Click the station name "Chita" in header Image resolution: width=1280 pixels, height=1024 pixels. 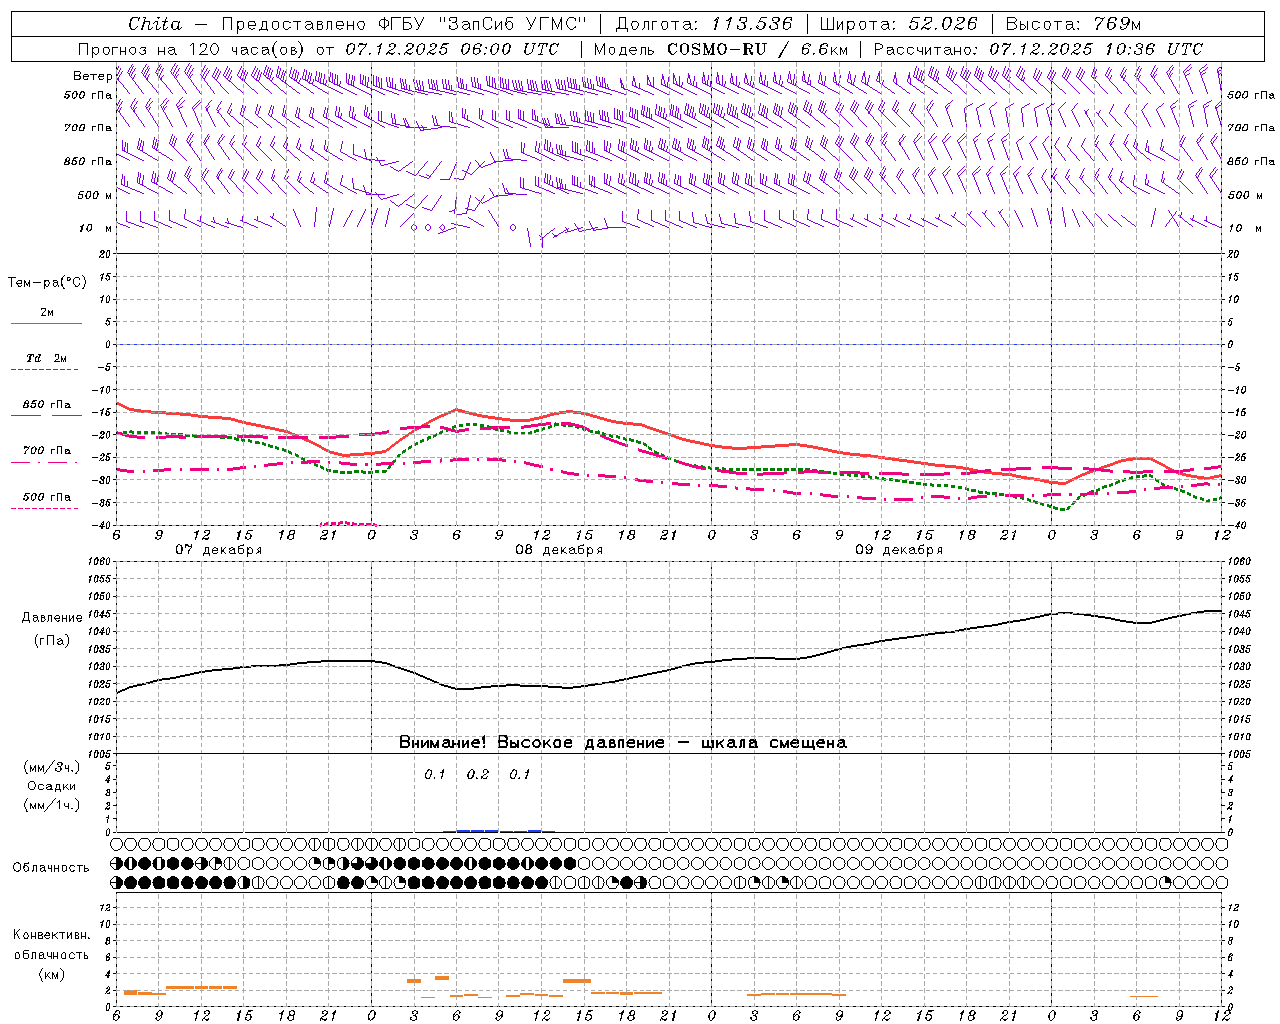tap(155, 24)
